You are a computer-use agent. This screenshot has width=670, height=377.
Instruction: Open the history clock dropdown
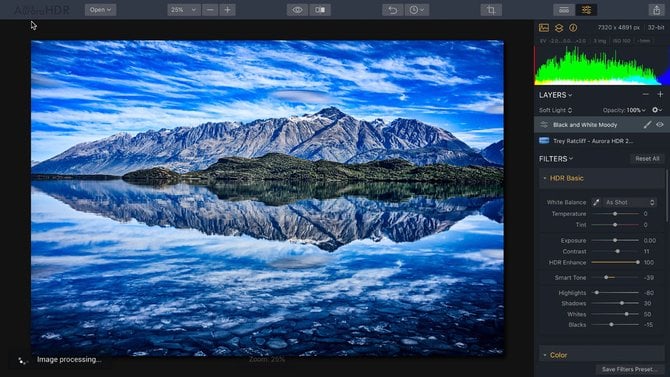tap(417, 10)
